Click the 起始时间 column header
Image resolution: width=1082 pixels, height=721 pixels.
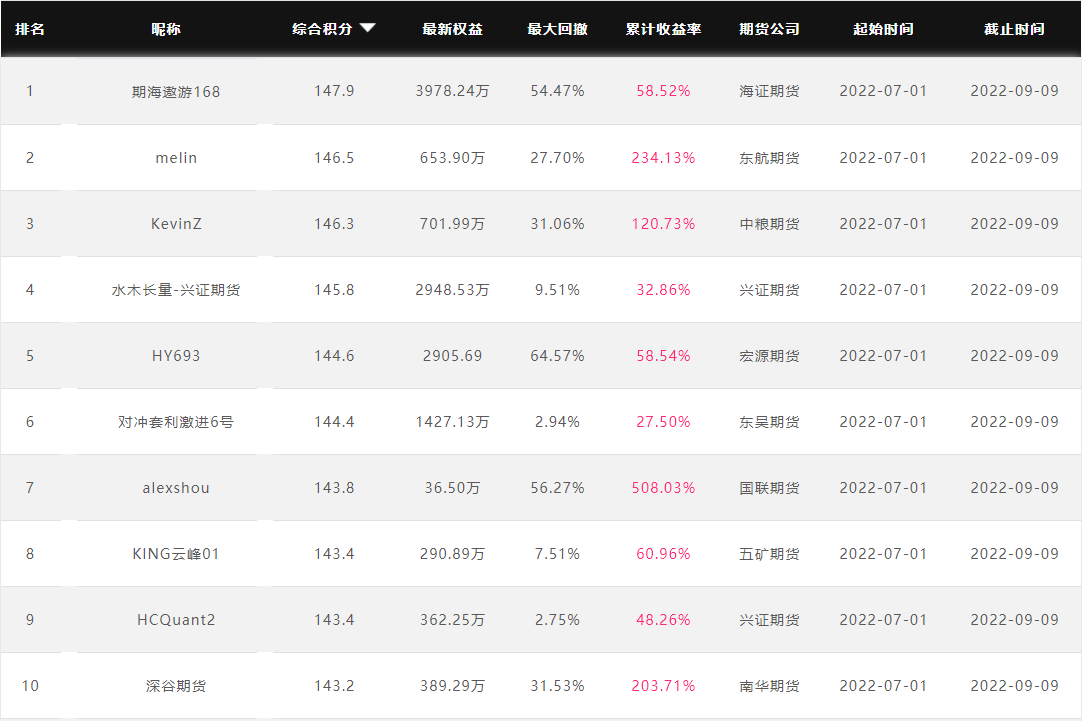[883, 29]
